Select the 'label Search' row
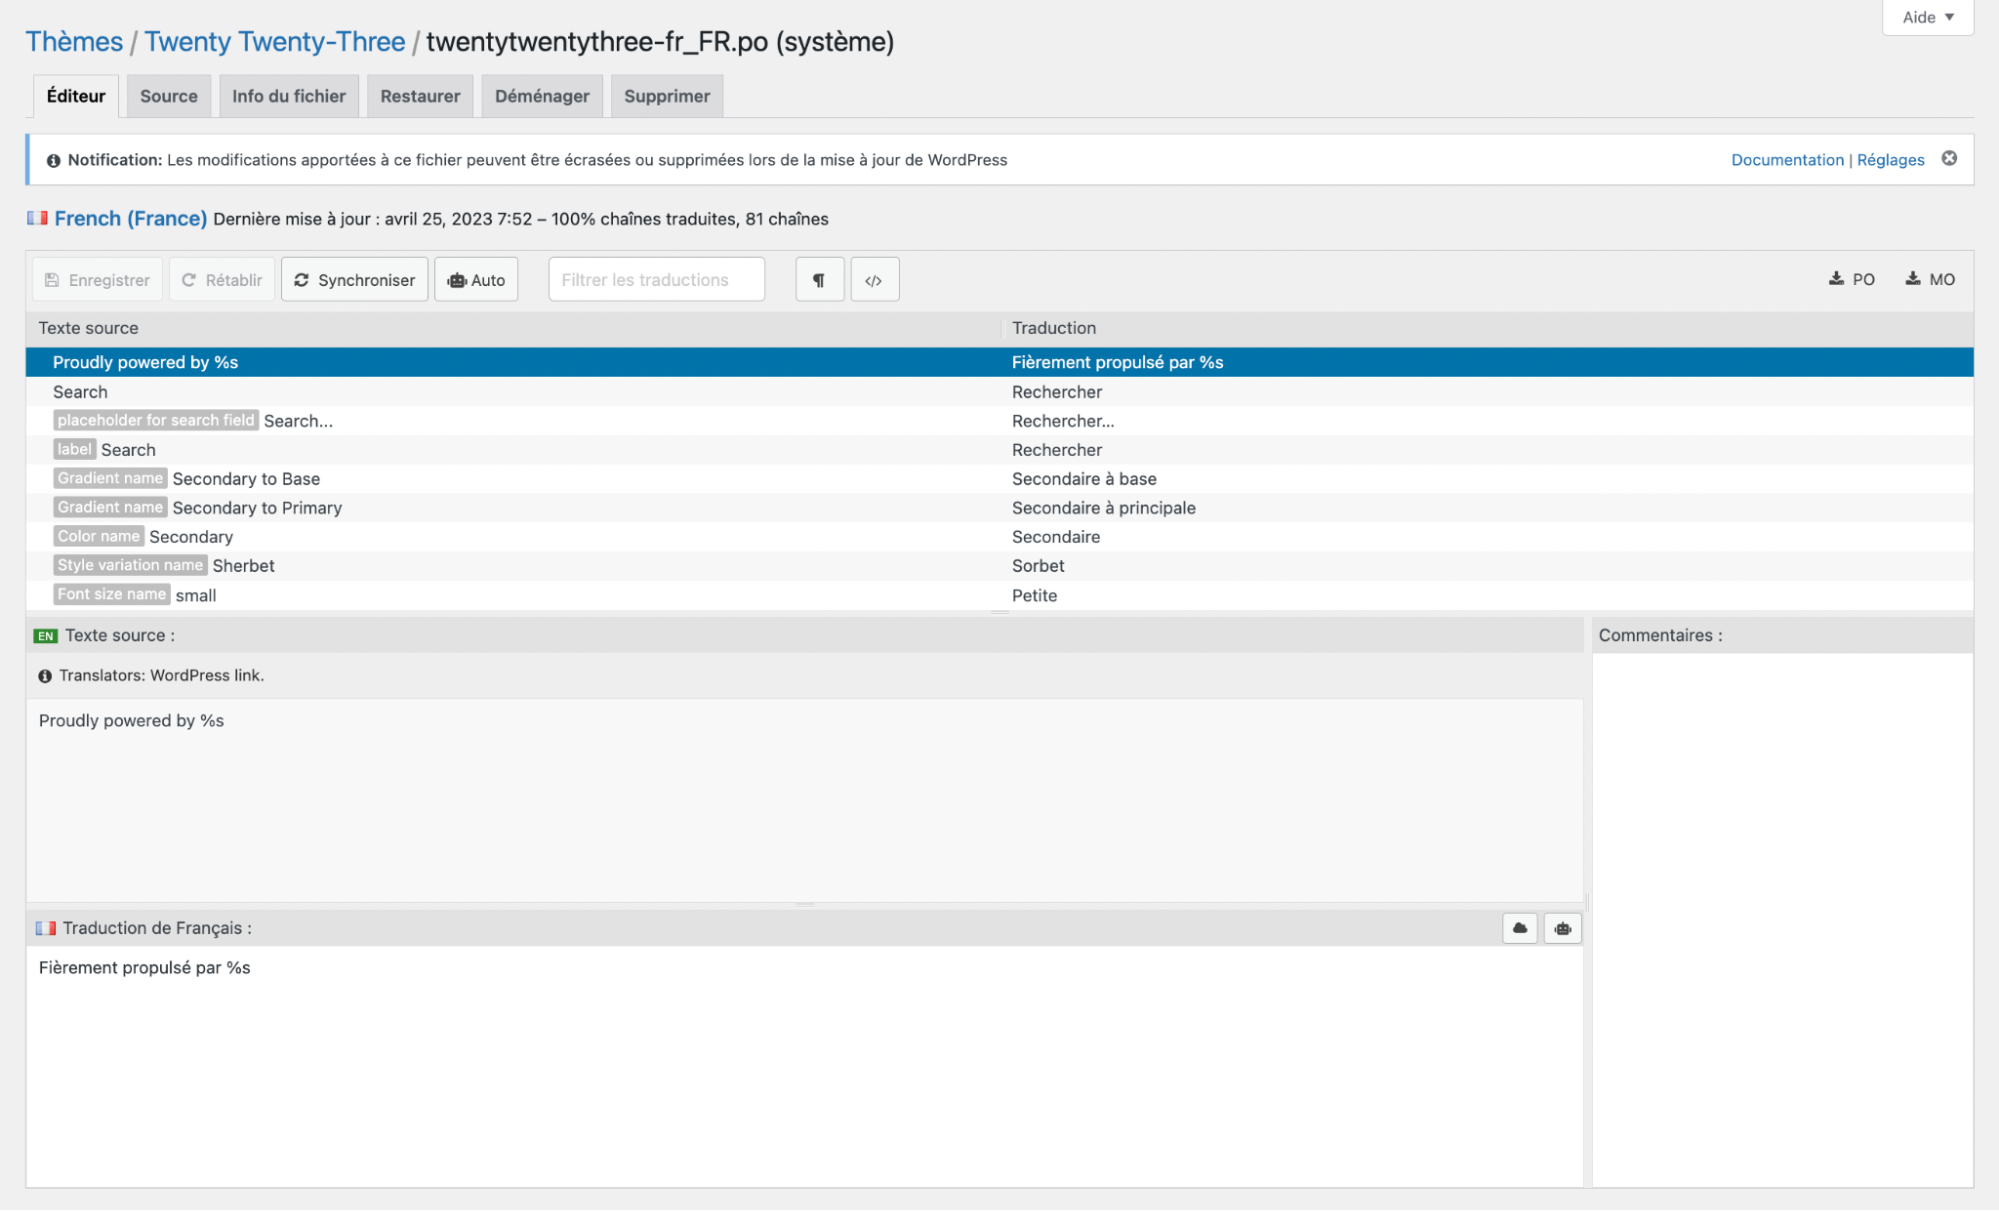1999x1211 pixels. click(1000, 450)
